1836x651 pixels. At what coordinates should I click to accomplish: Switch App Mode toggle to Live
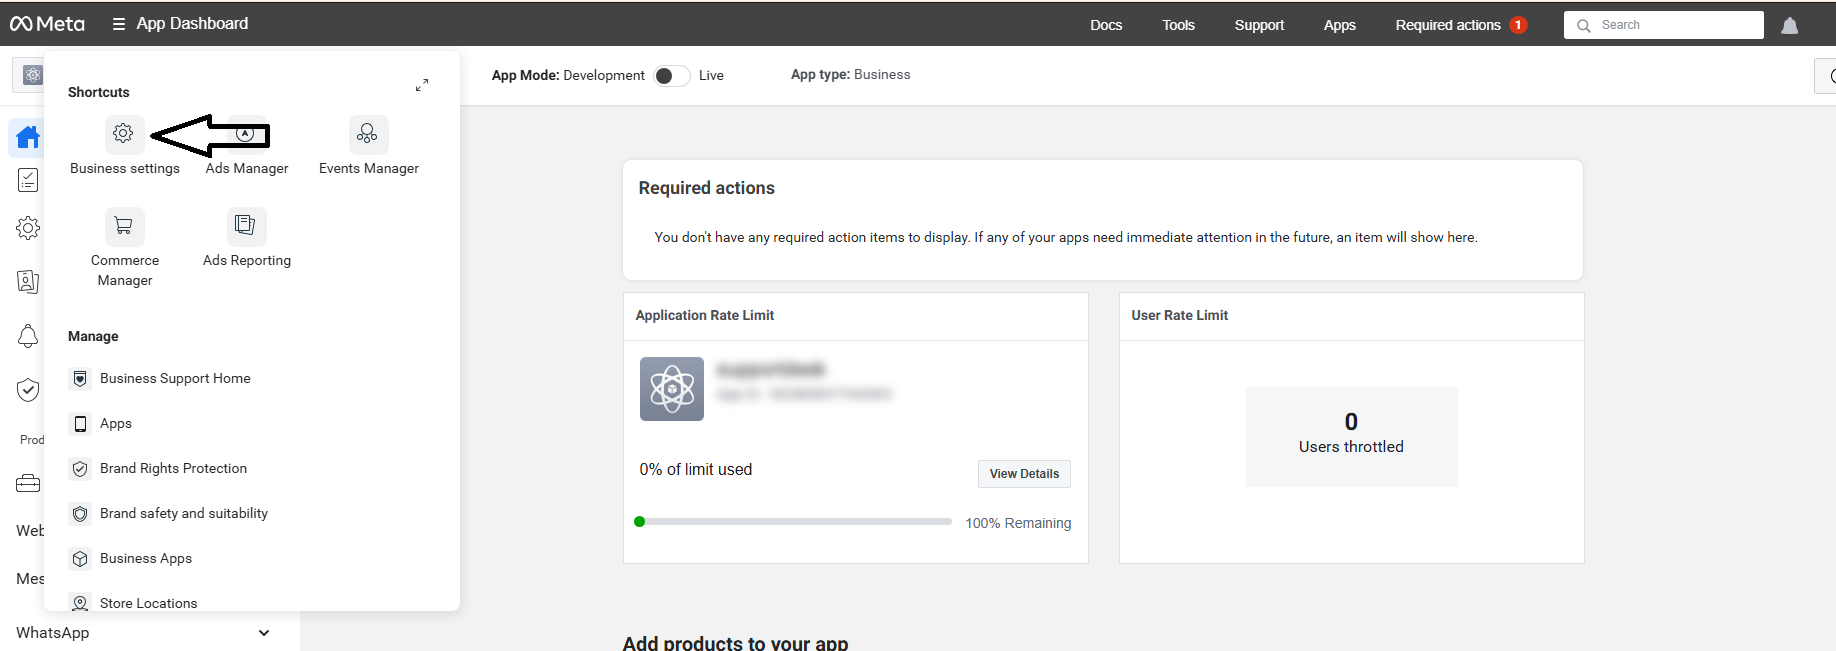click(x=672, y=76)
